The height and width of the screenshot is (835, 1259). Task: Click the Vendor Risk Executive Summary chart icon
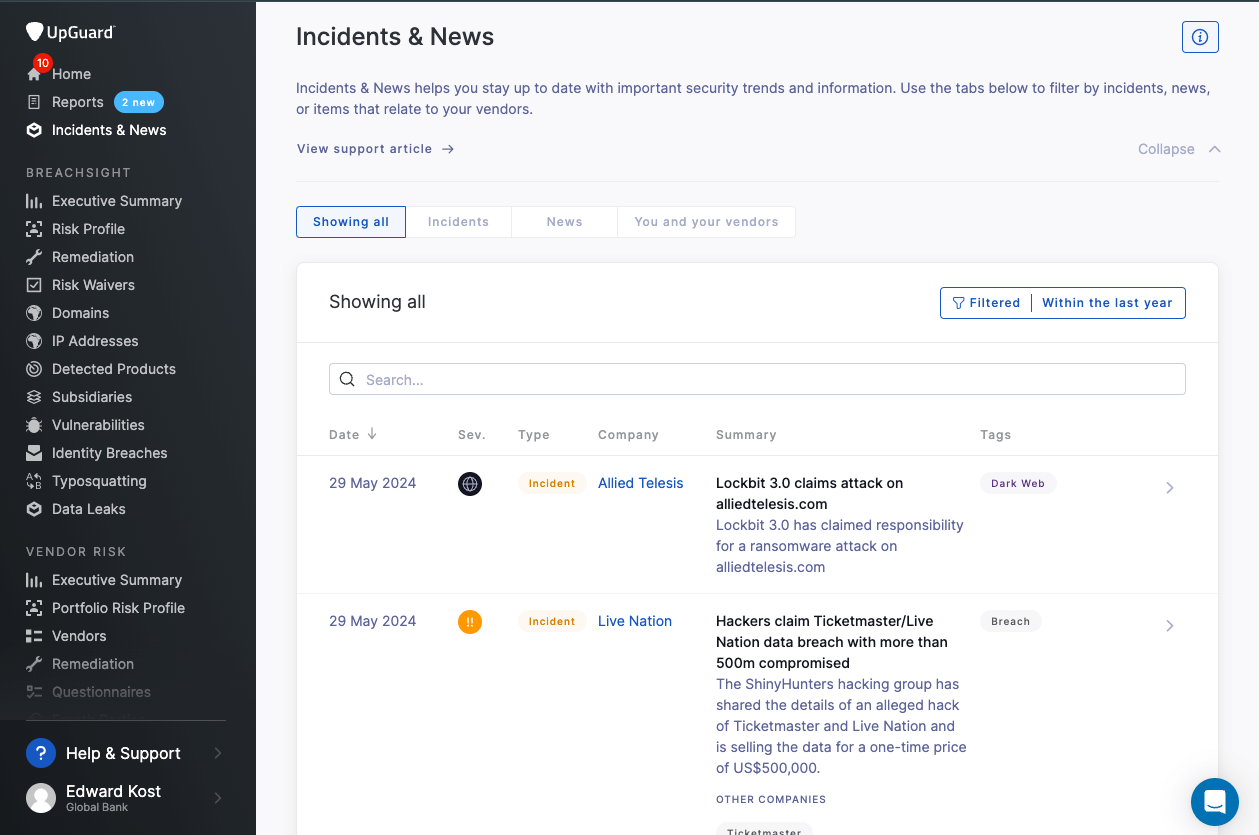pos(34,580)
